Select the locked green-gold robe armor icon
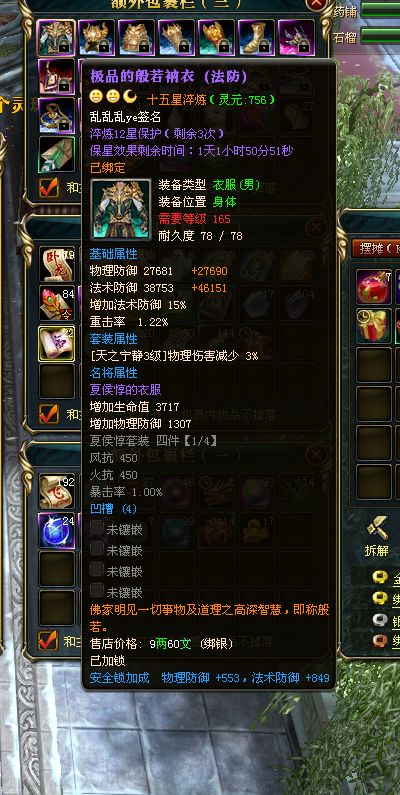This screenshot has height=795, width=400. coord(56,38)
